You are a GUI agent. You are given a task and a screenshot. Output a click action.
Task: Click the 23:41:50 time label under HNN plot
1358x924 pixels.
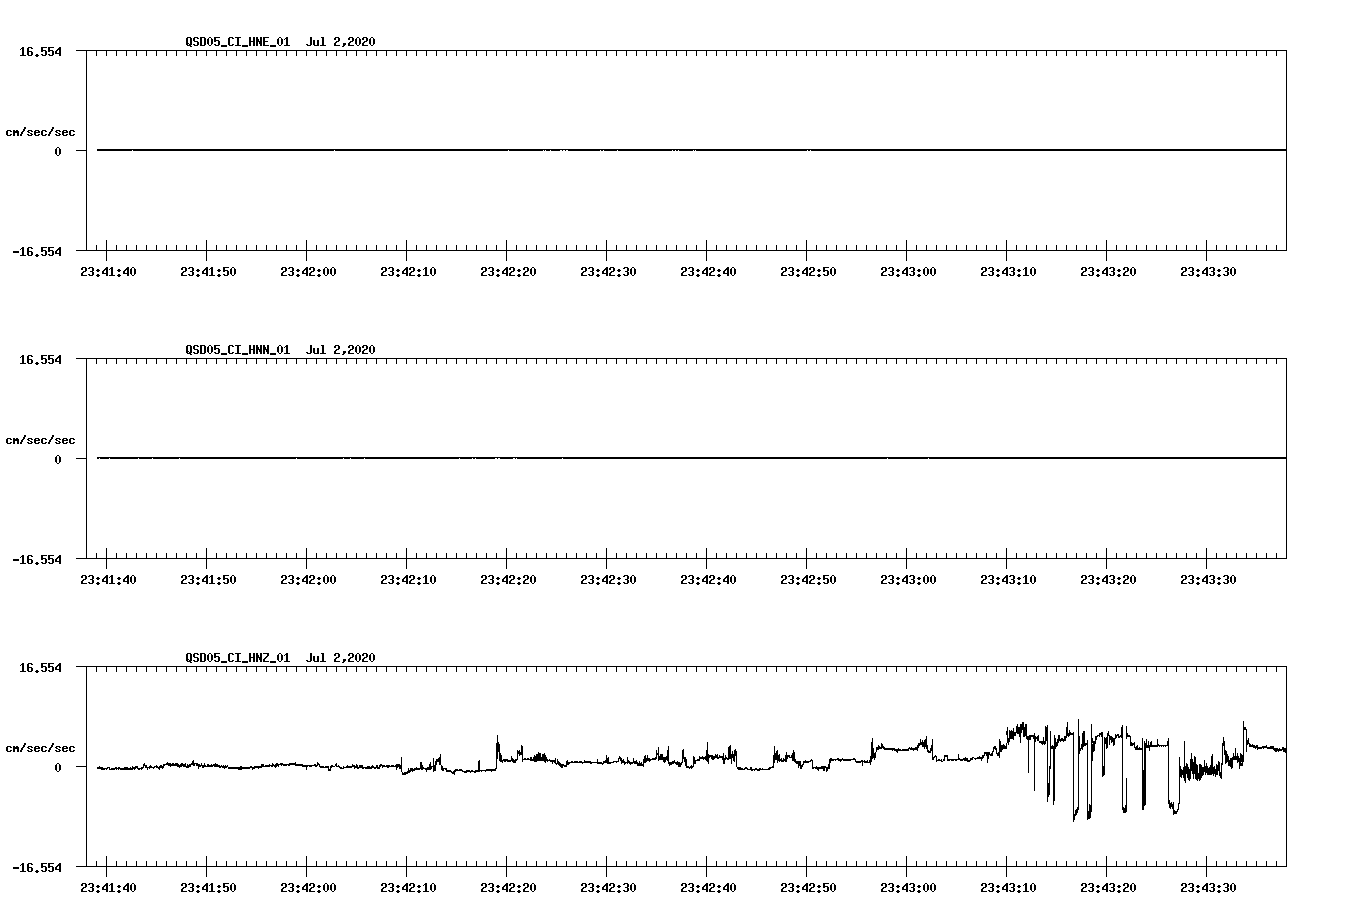tap(208, 580)
